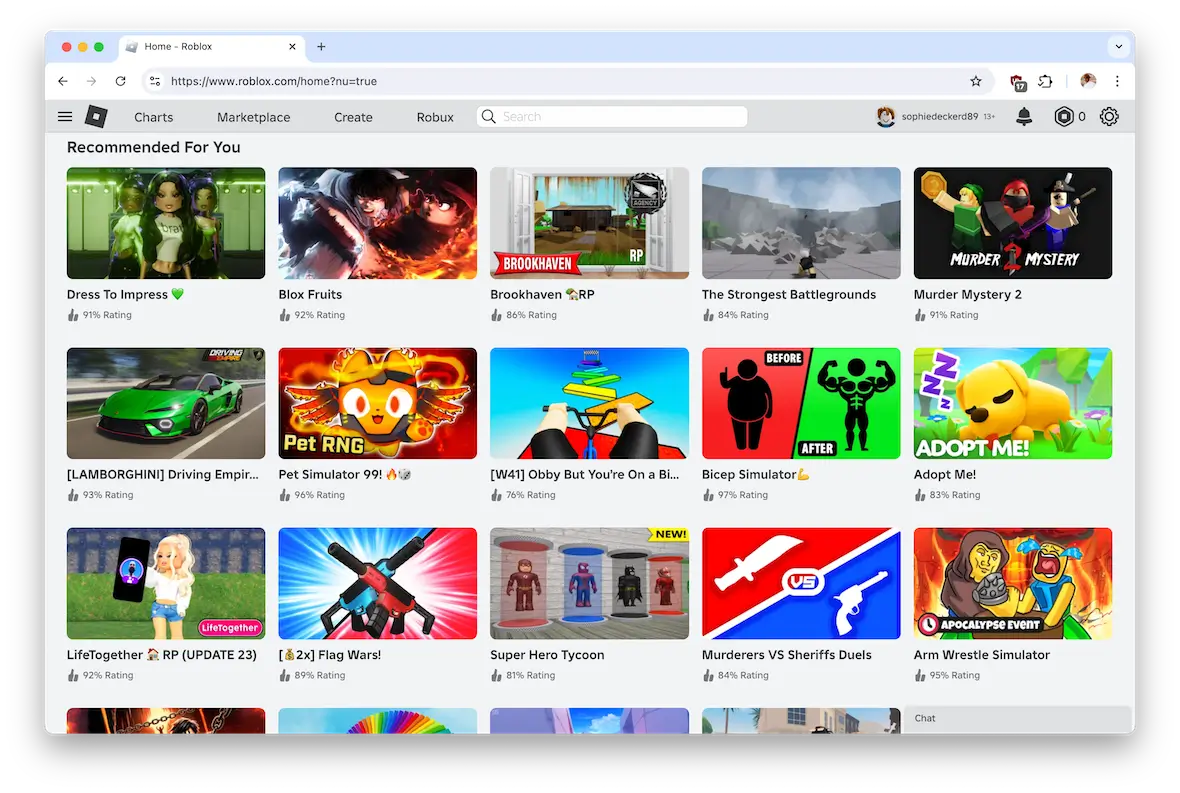Open the settings gear icon
This screenshot has height=793, width=1180.
(x=1109, y=117)
